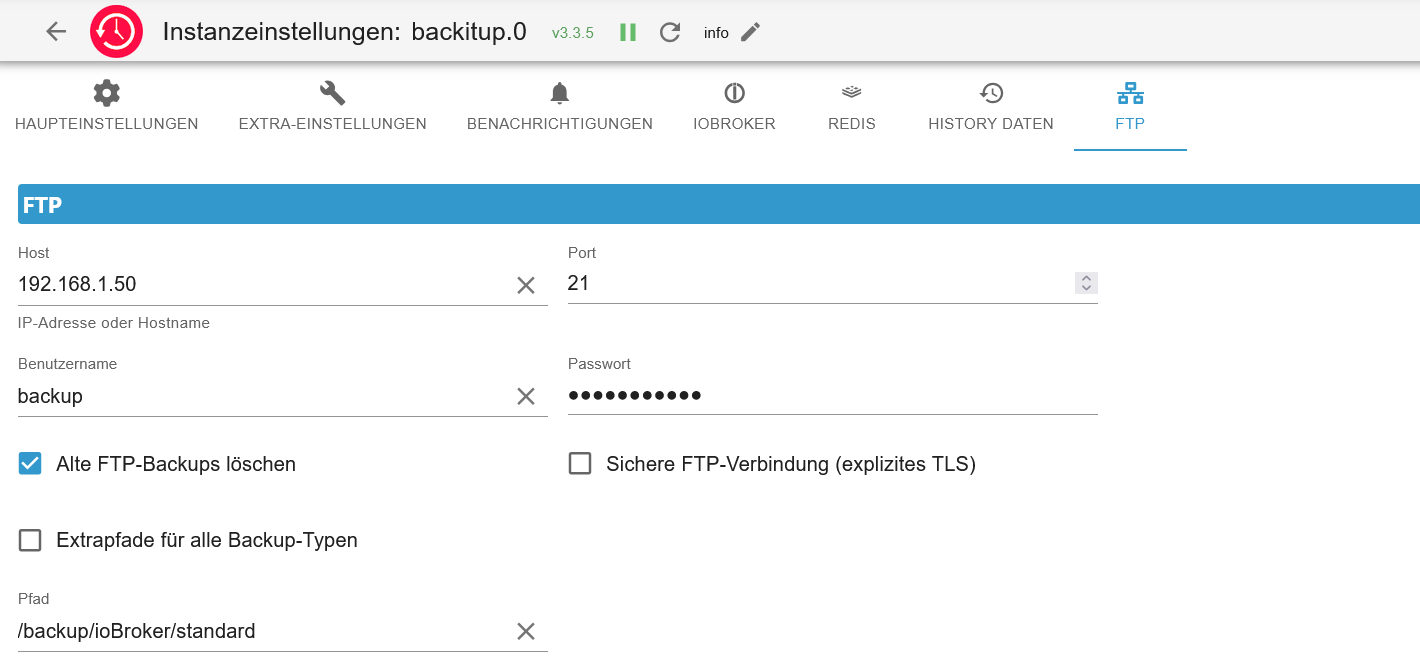The width and height of the screenshot is (1420, 670).
Task: Clear the Host field with X
Action: 526,285
